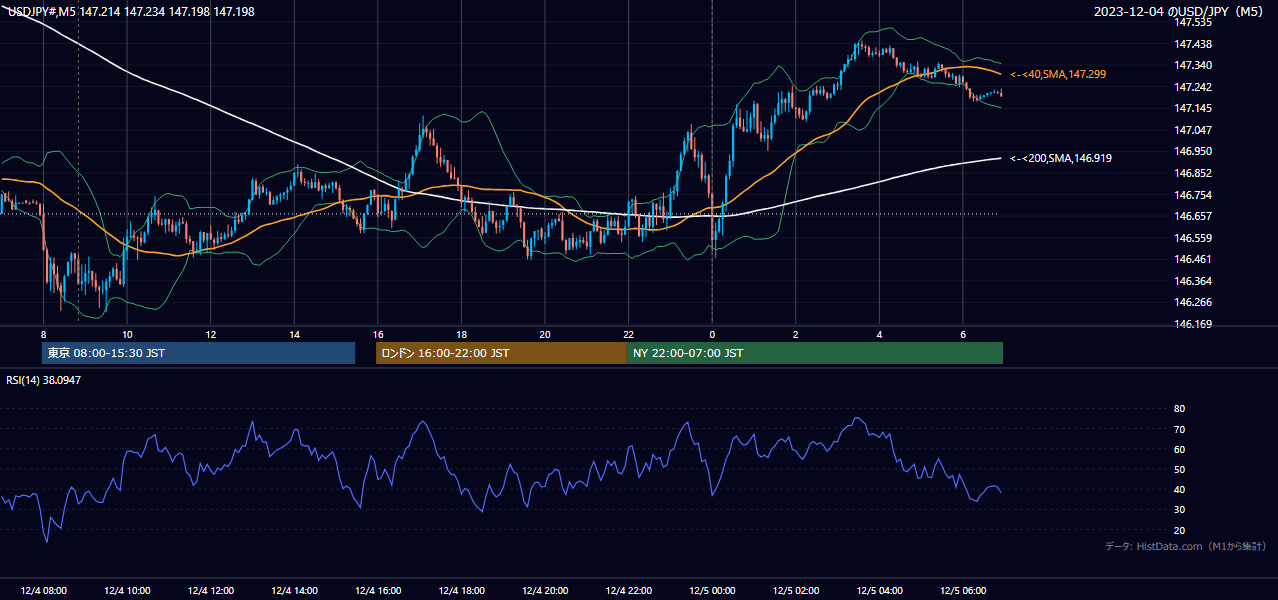
Task: Click the 147.242 price axis label
Action: coord(1193,87)
